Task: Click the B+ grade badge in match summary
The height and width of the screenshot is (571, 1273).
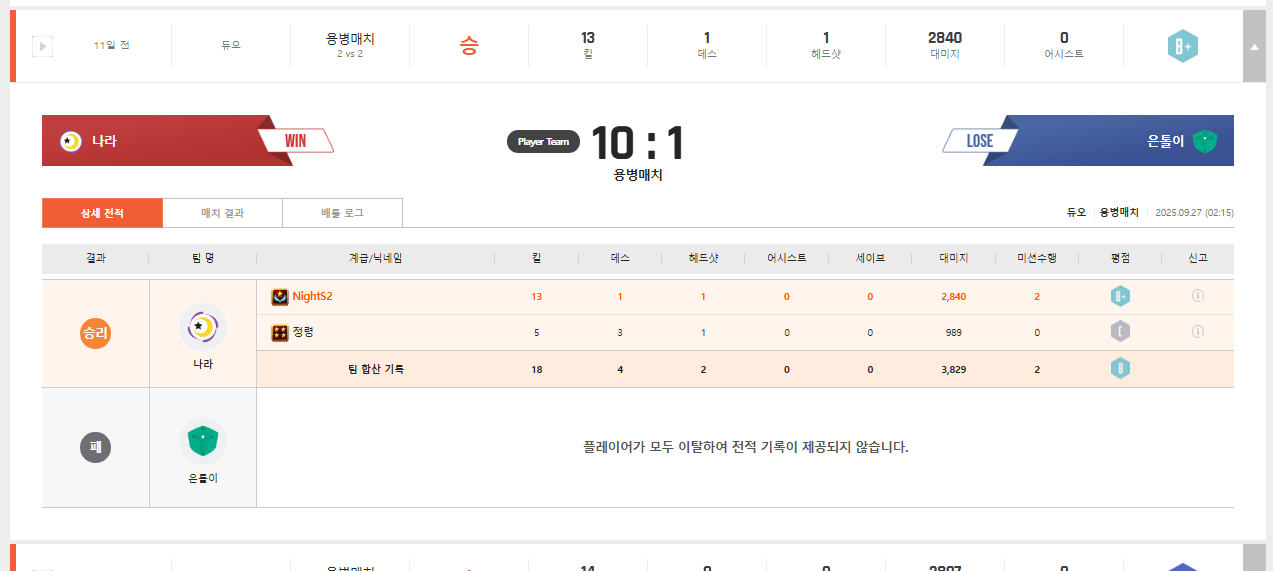Action: 1182,46
